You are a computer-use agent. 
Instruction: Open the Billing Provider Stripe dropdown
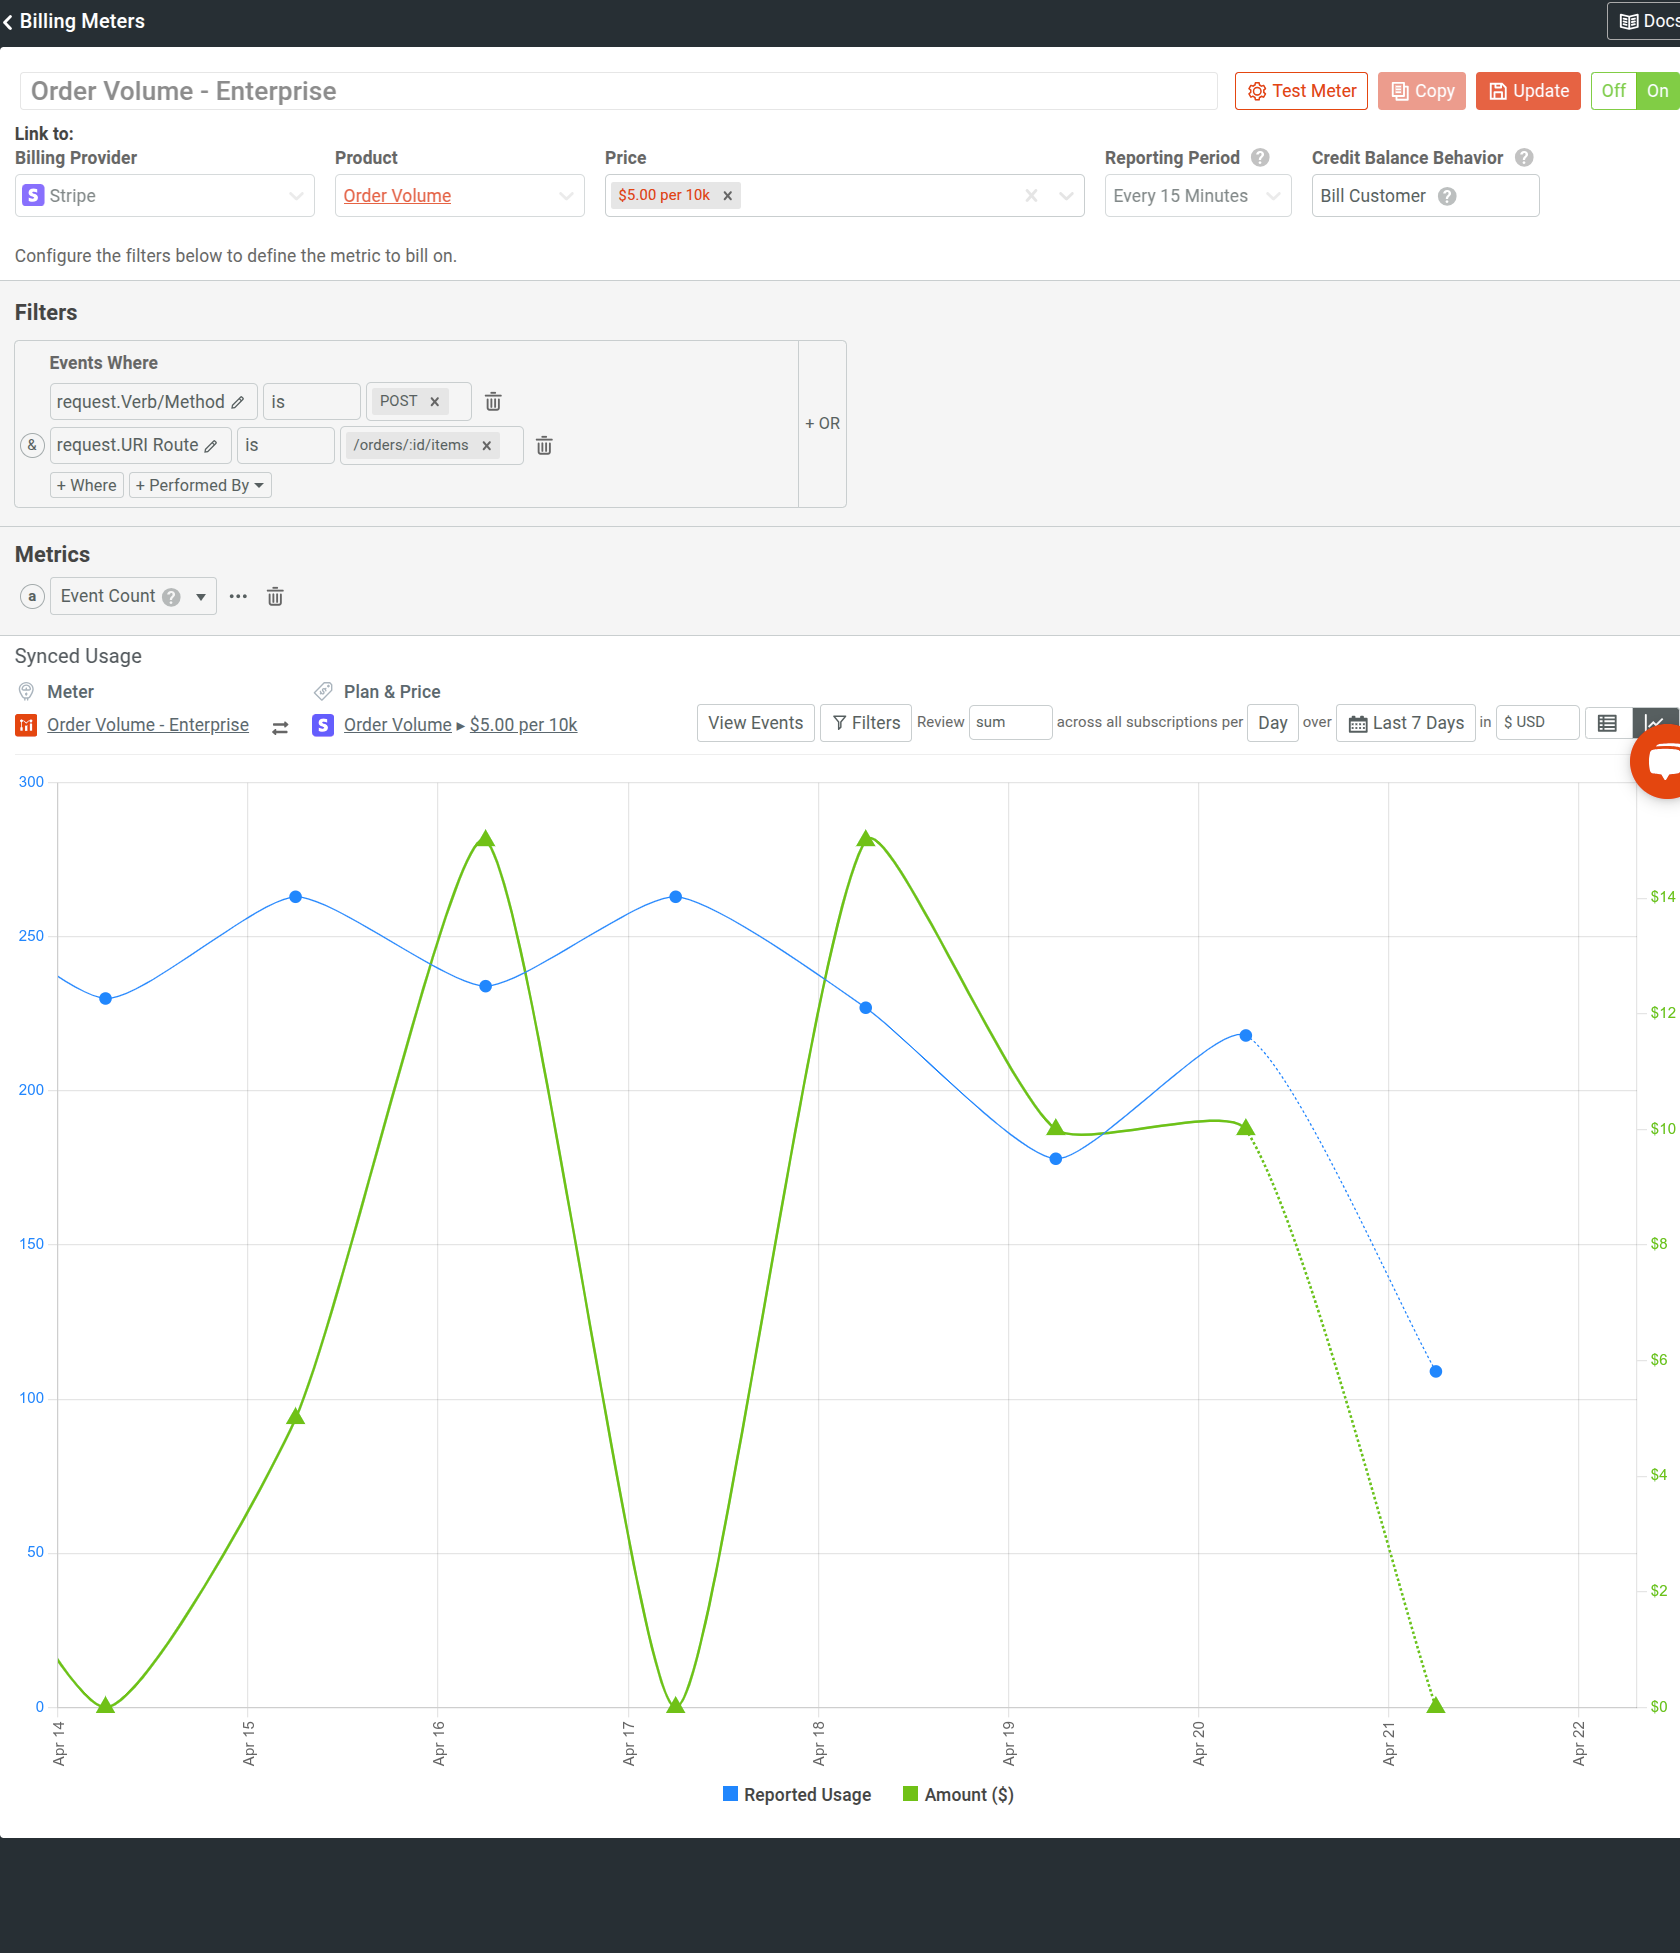(x=295, y=195)
